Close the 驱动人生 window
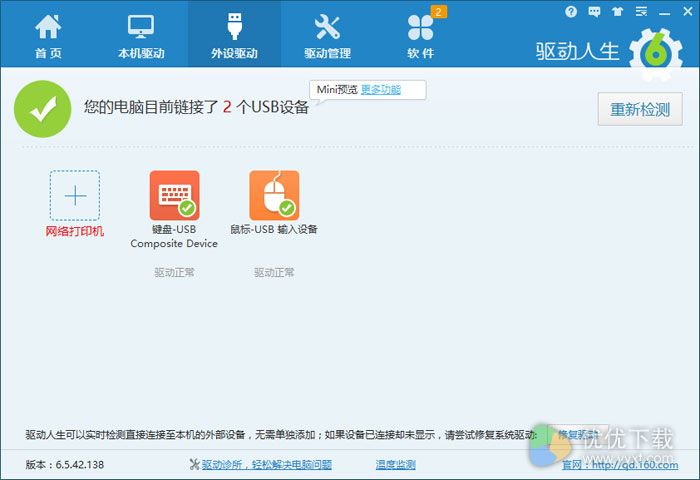This screenshot has width=700, height=480. [688, 12]
